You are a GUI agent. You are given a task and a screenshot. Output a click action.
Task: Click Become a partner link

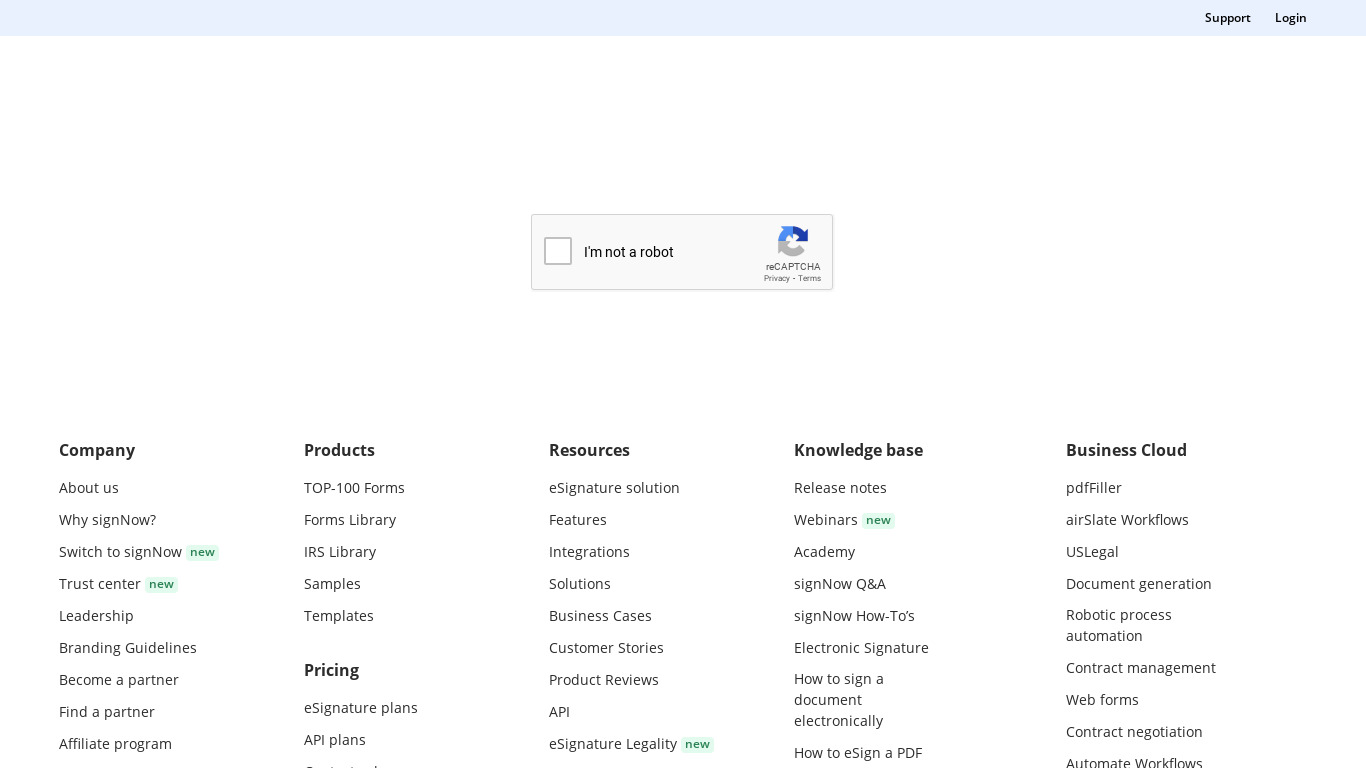(119, 680)
